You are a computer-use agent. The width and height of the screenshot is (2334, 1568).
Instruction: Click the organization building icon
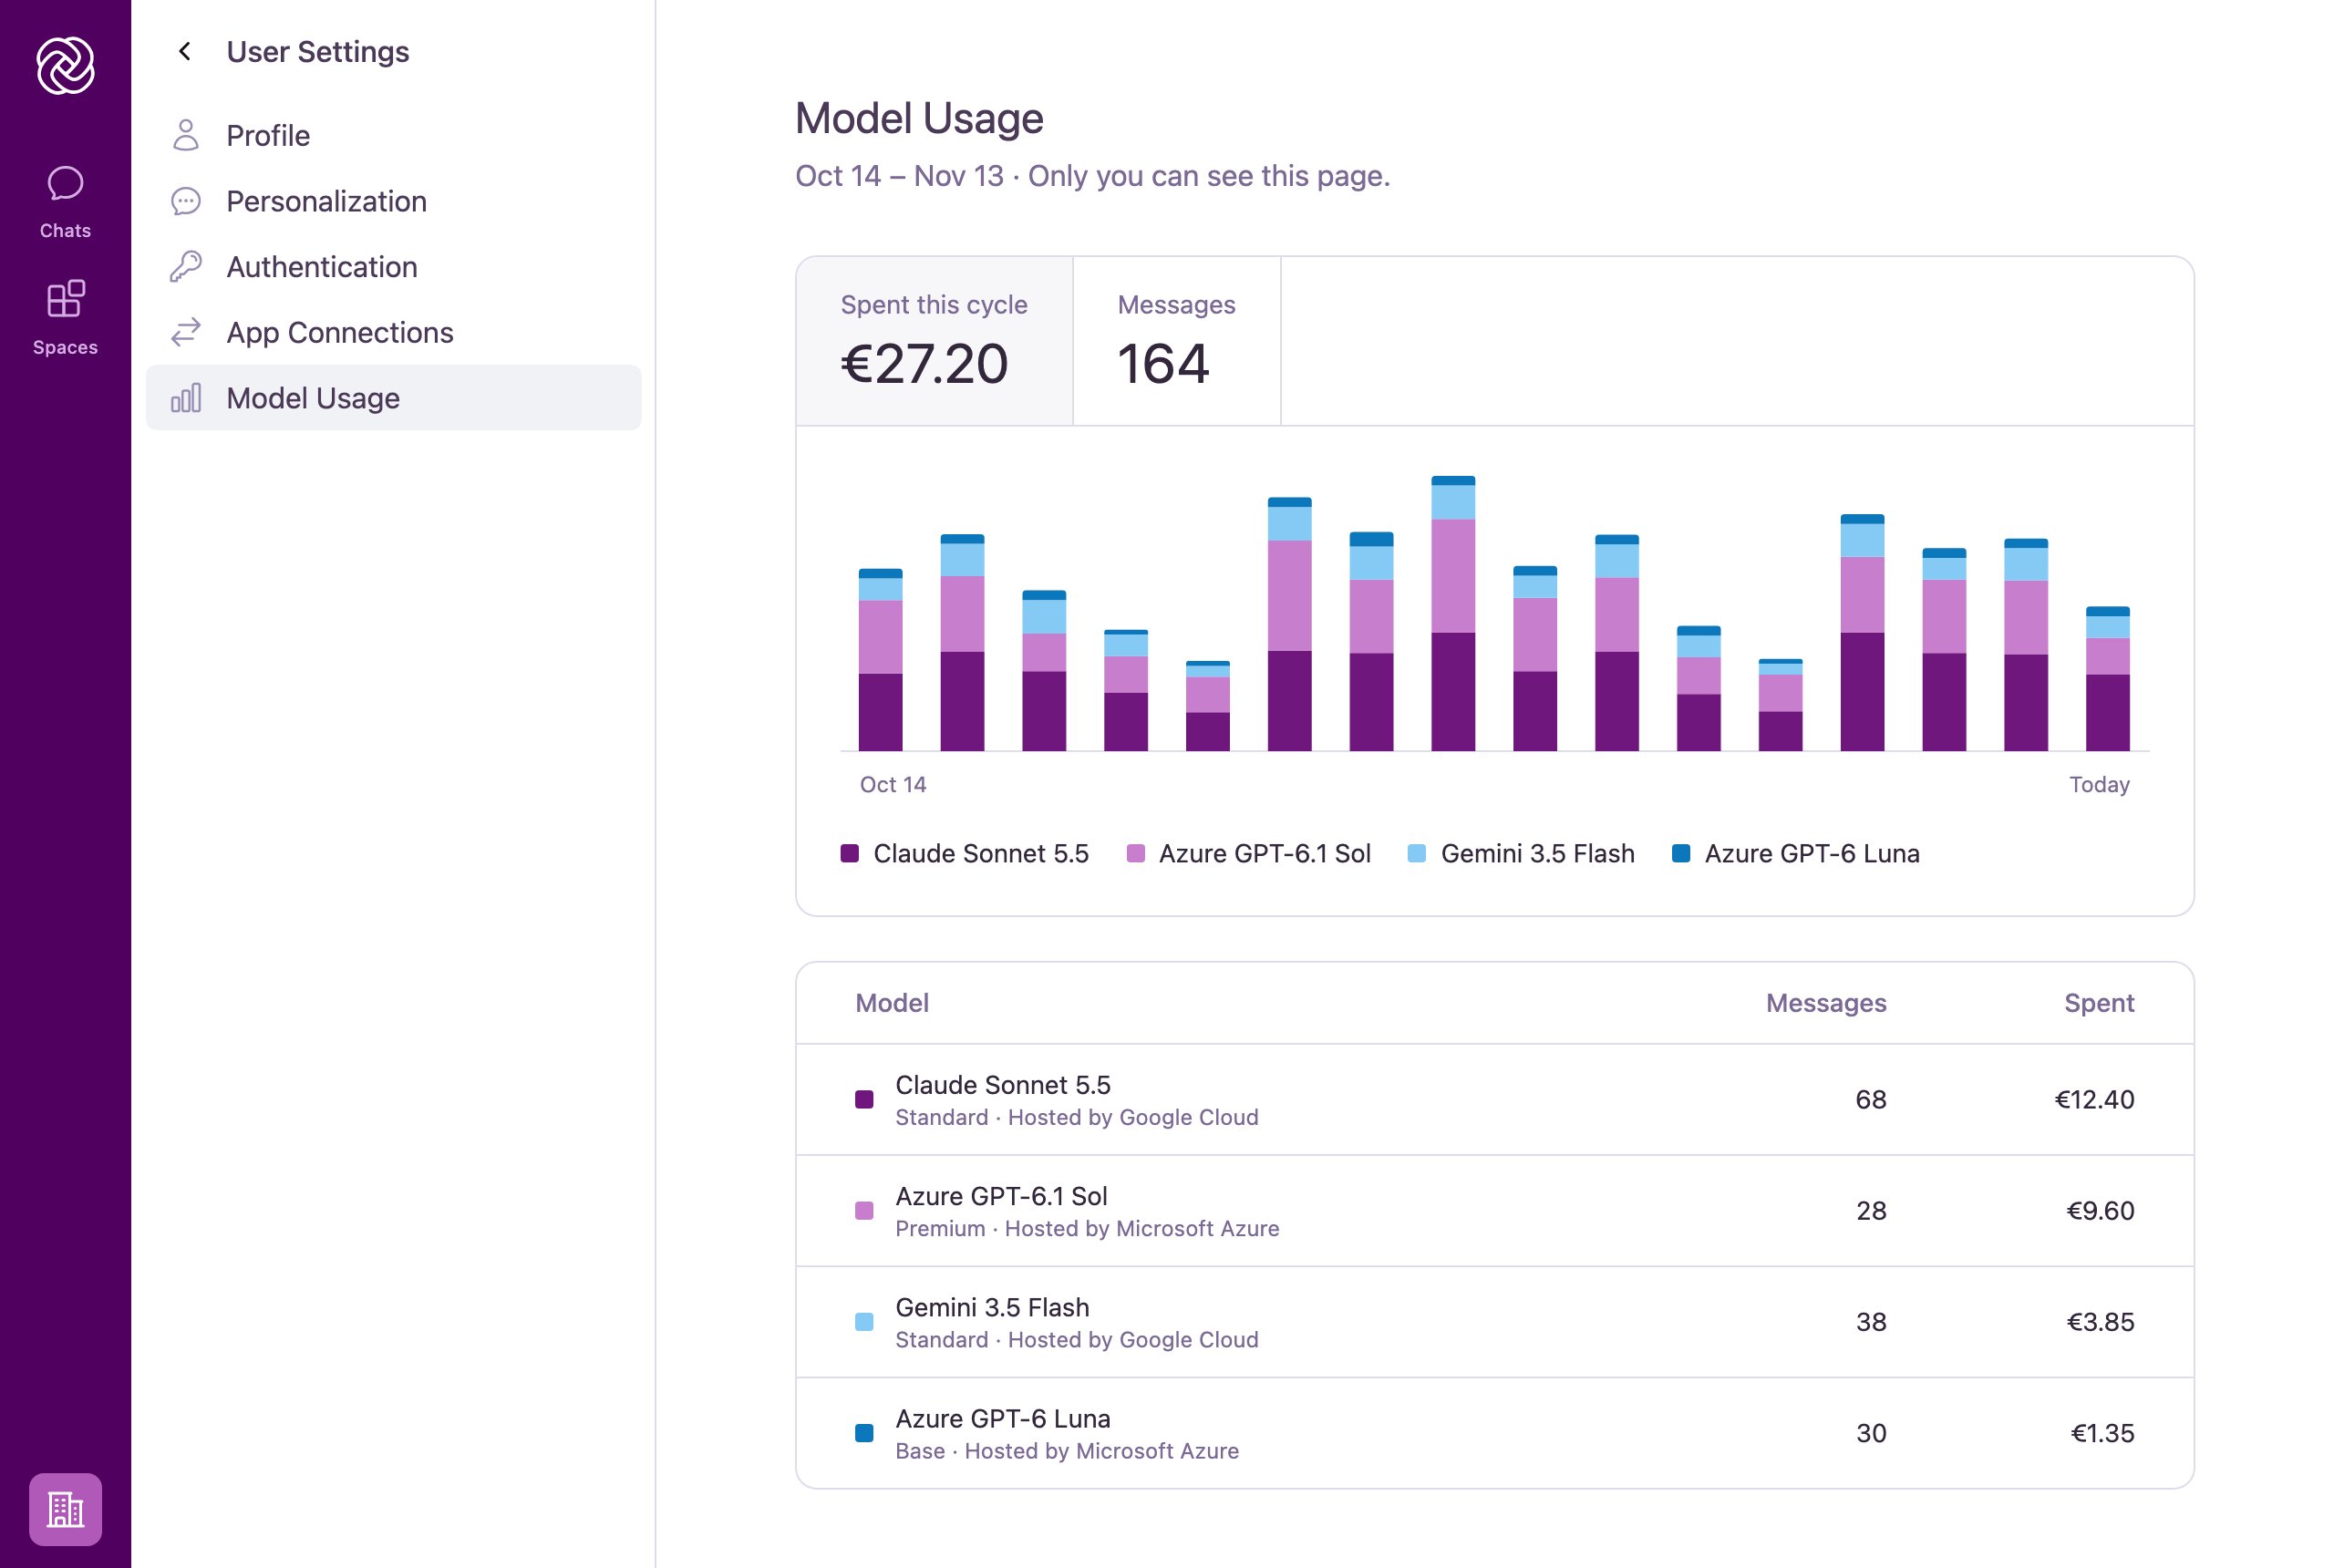pos(65,1509)
